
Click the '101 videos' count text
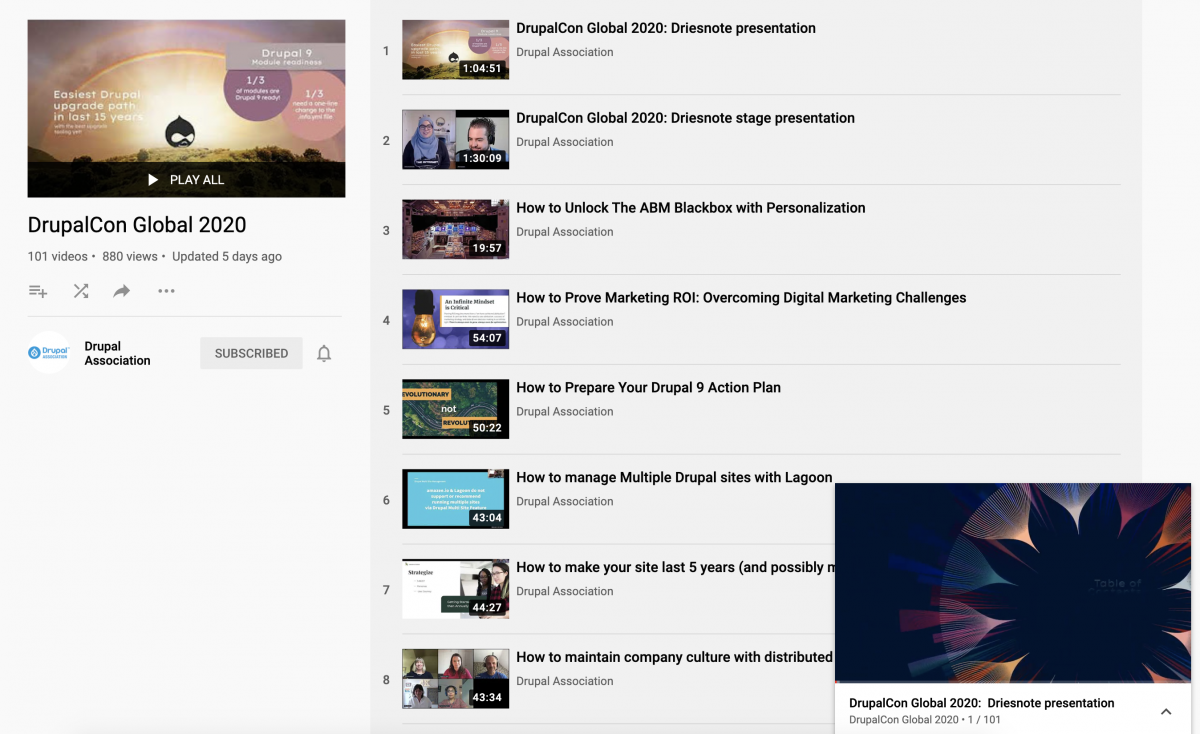point(58,257)
